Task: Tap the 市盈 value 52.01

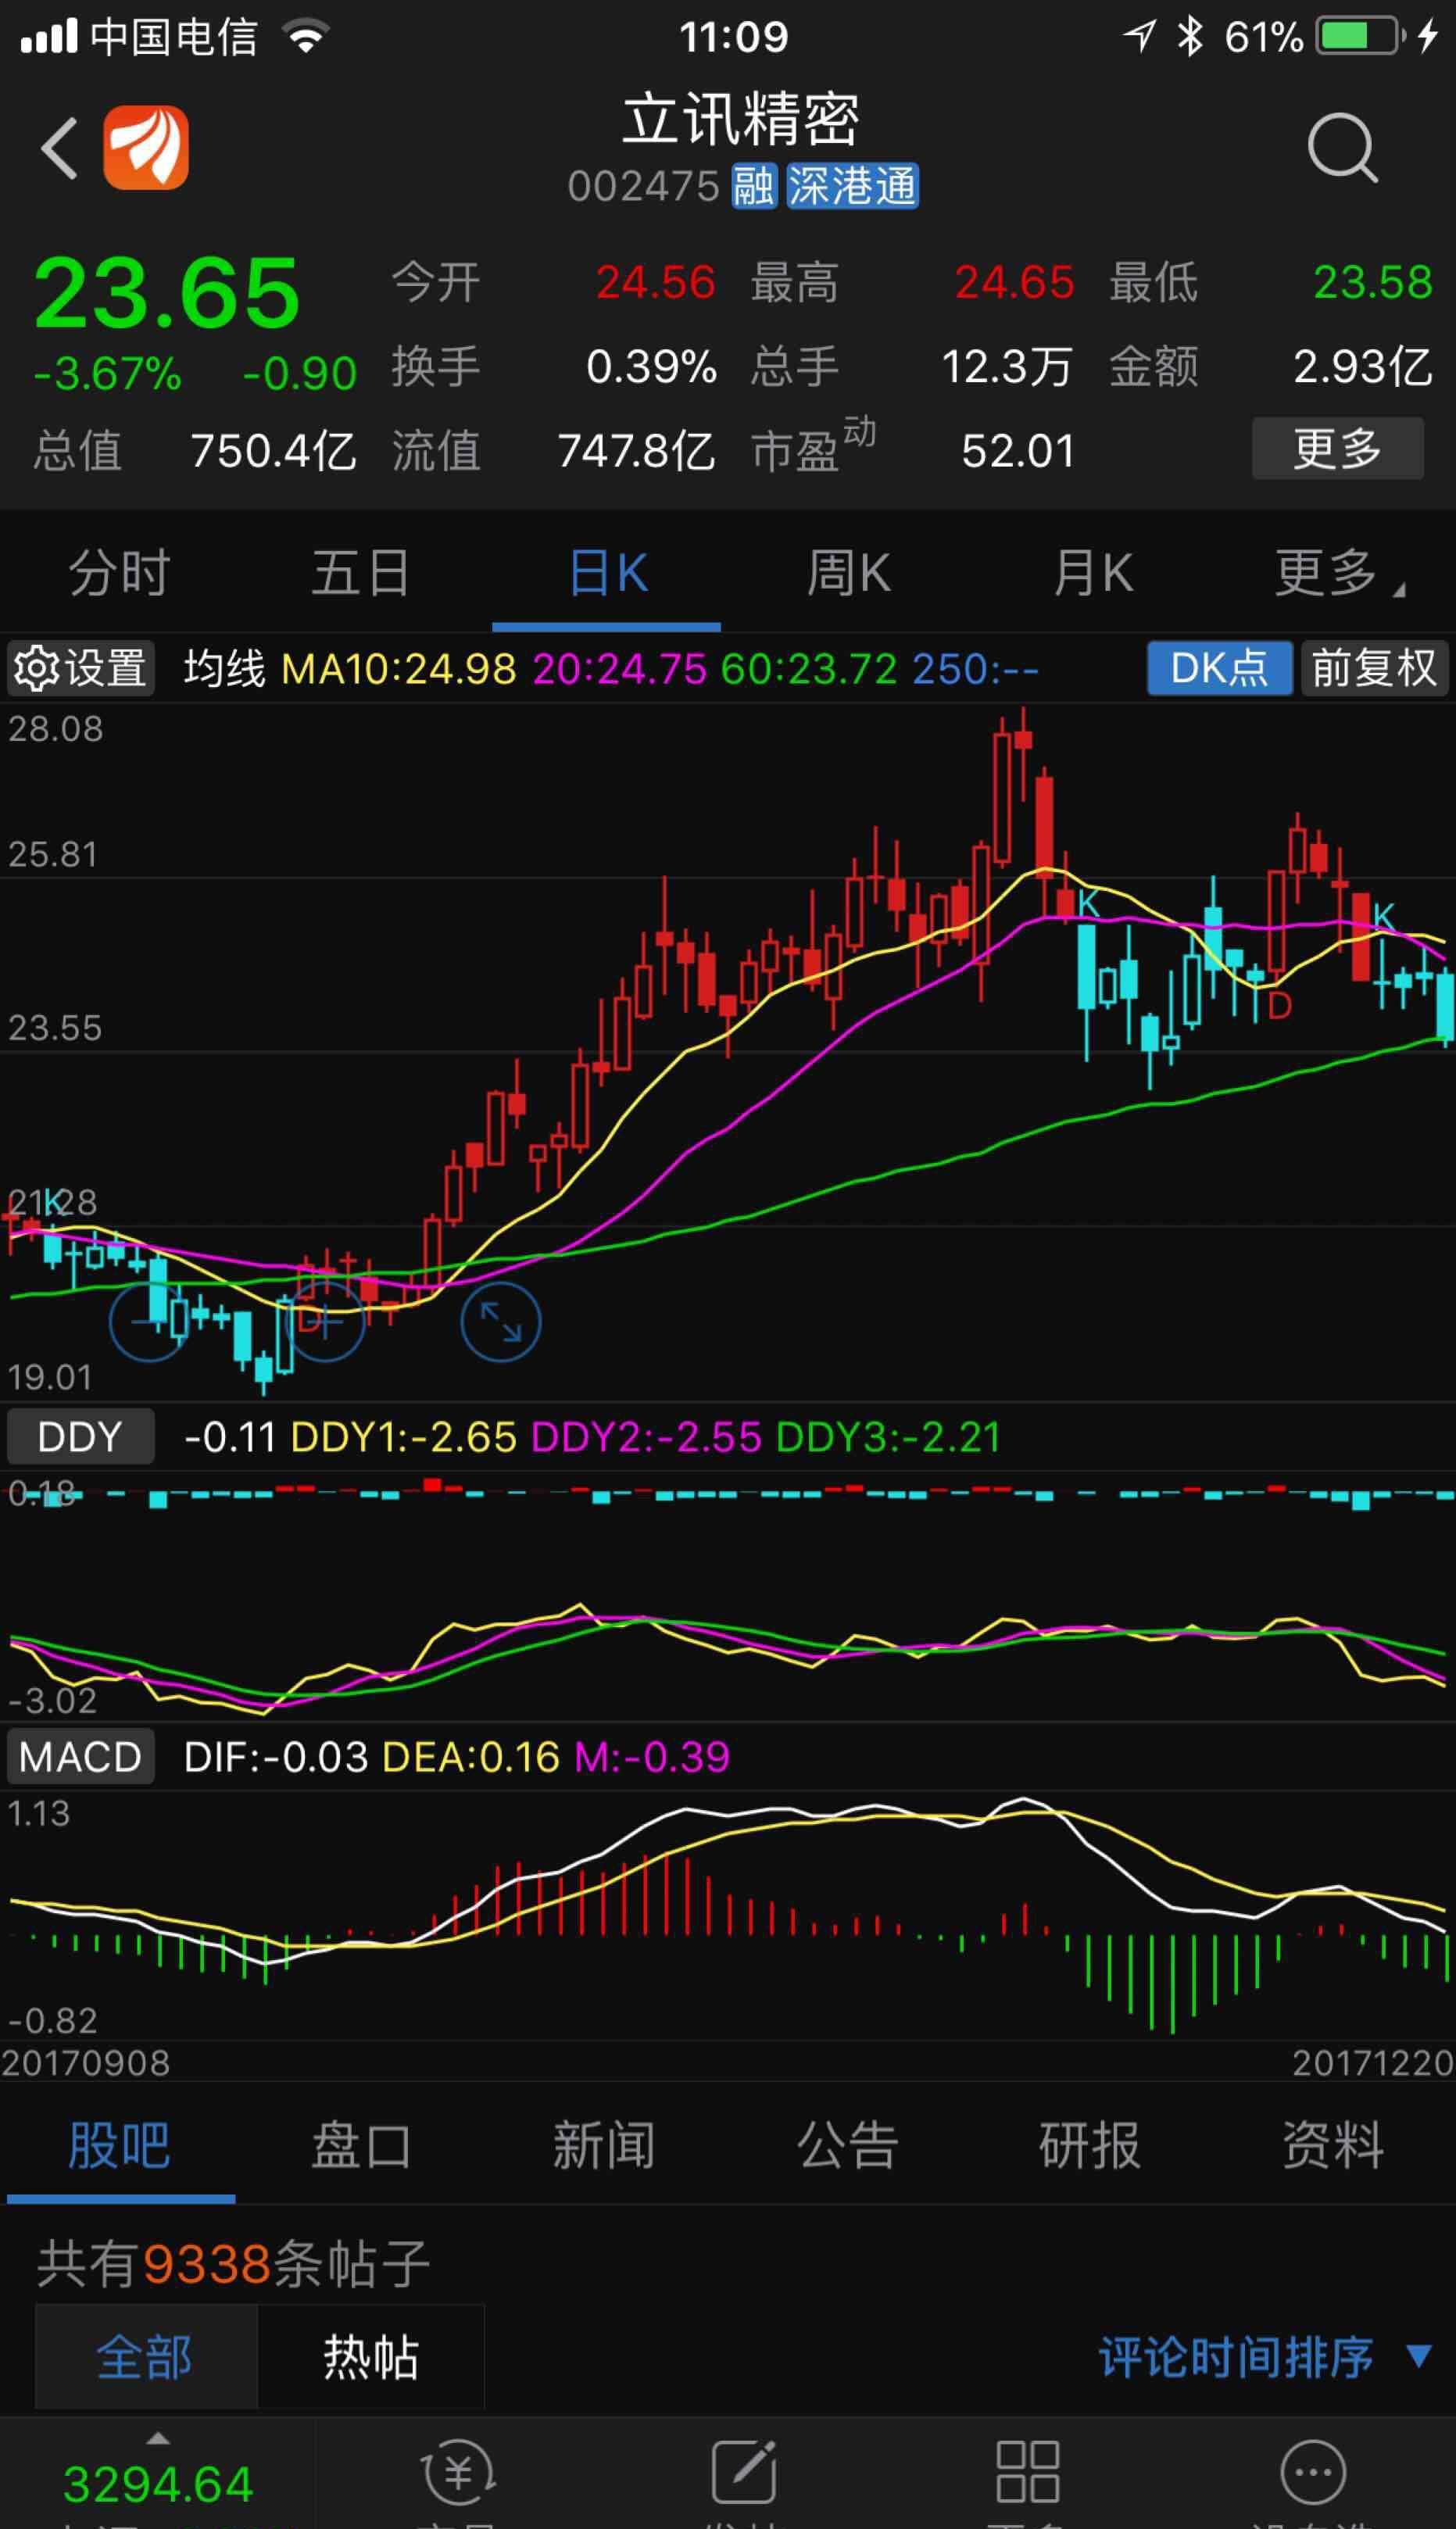Action: coord(1018,450)
